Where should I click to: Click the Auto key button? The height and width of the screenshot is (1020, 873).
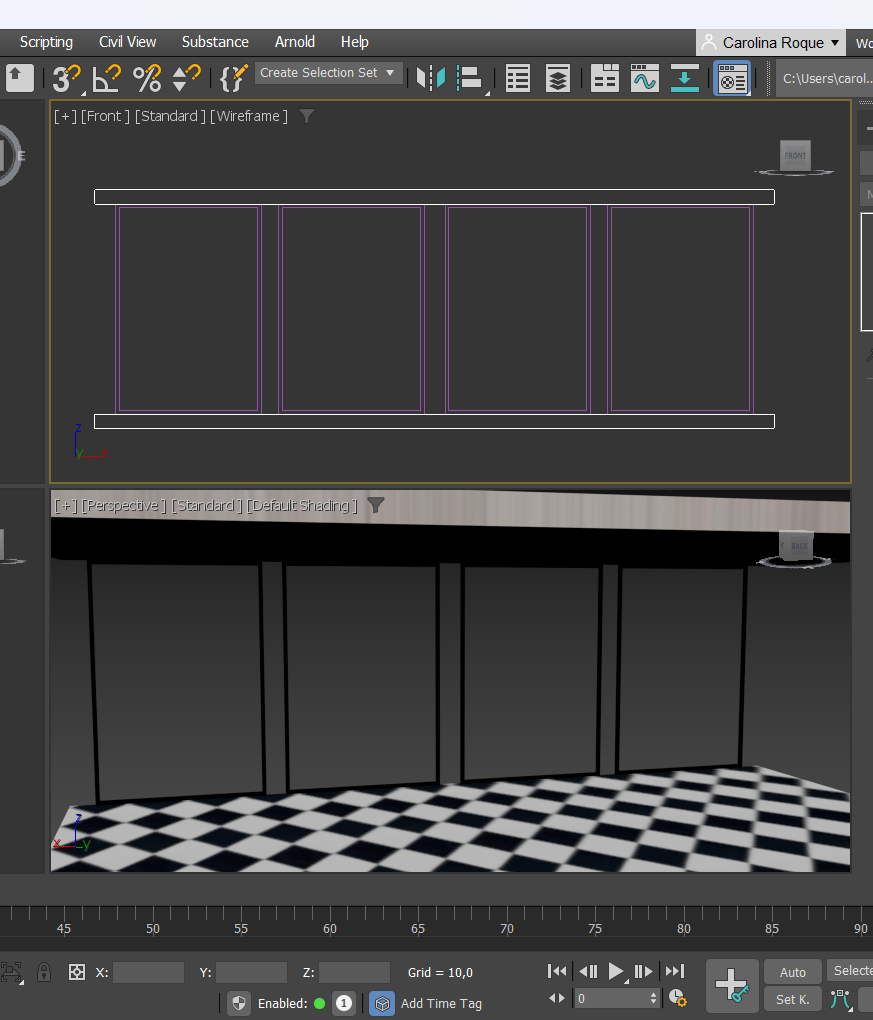[x=793, y=972]
